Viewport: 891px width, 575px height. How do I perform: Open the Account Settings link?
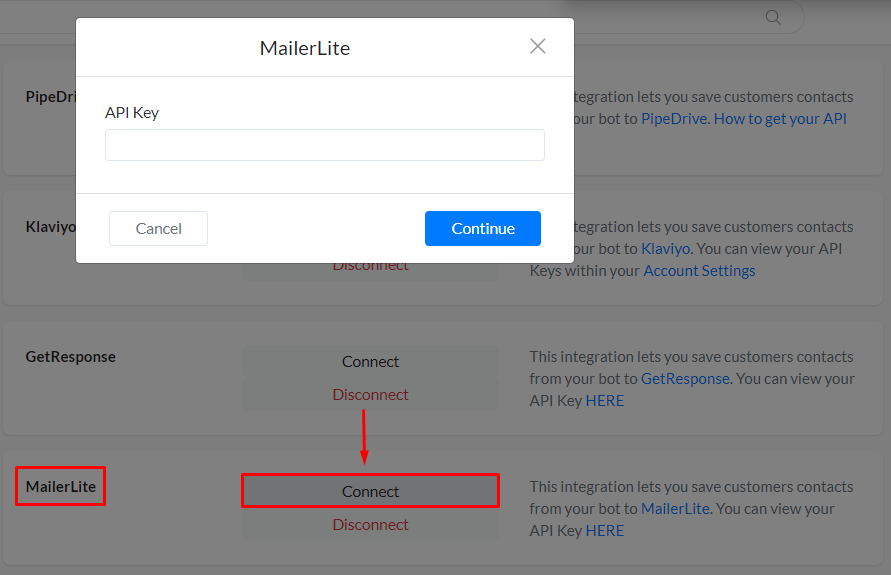[x=699, y=270]
